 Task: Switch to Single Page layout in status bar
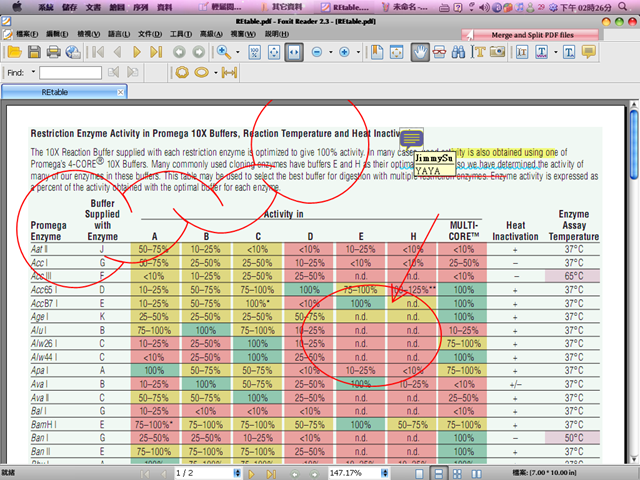[x=419, y=473]
